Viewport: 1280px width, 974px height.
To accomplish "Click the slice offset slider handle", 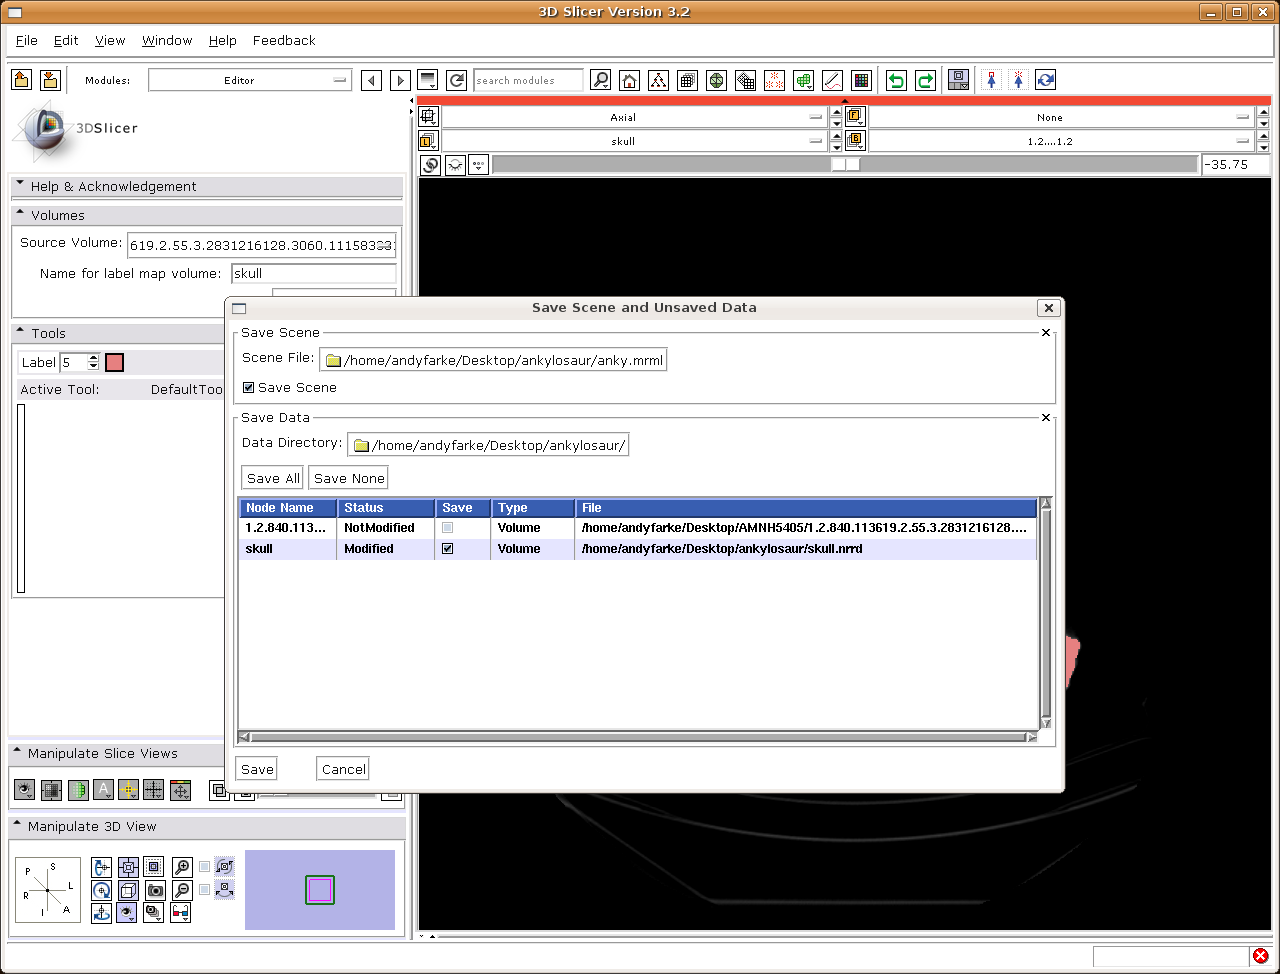I will point(846,165).
